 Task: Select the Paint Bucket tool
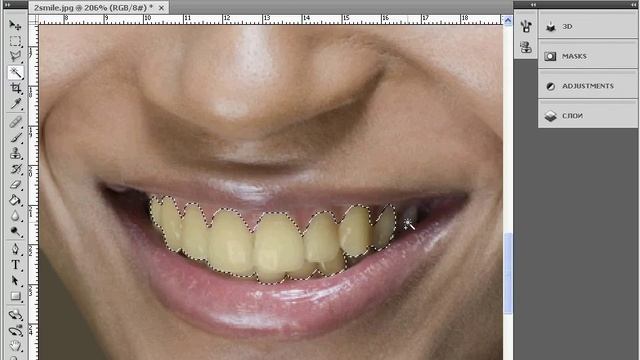click(x=16, y=200)
